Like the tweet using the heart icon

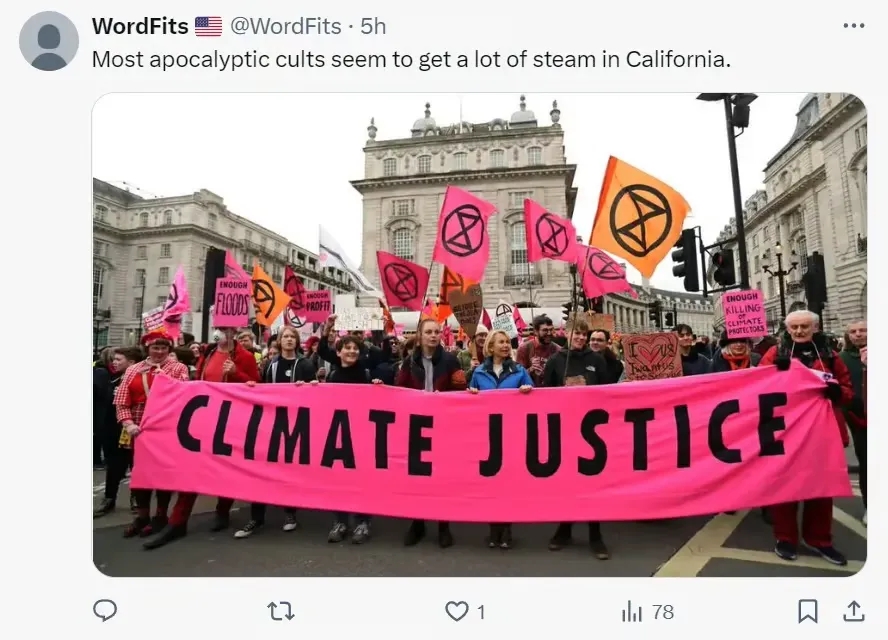coord(456,612)
